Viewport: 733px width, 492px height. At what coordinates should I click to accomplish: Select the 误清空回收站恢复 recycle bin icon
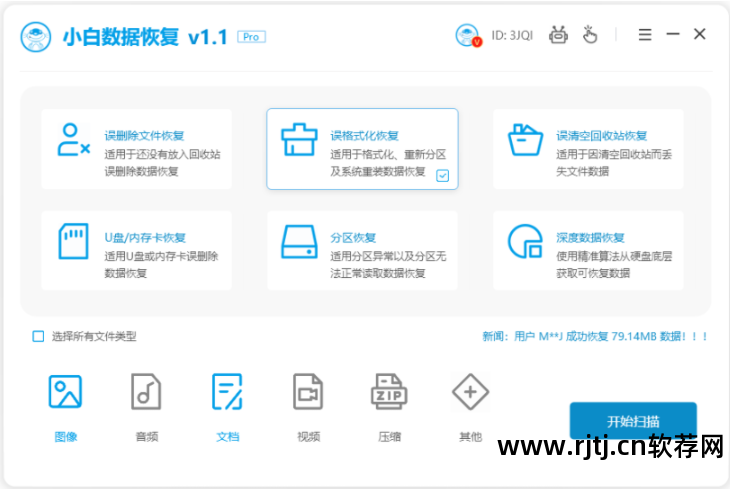[525, 139]
